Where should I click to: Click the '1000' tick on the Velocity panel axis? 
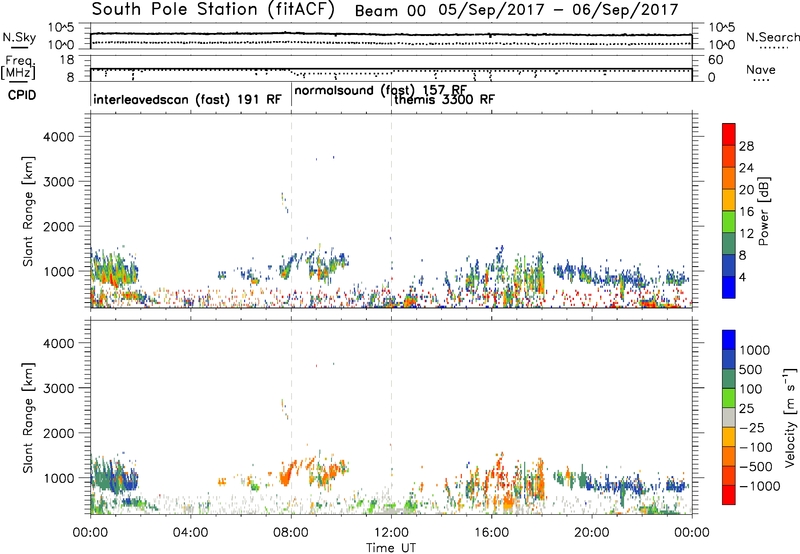pyautogui.click(x=59, y=478)
